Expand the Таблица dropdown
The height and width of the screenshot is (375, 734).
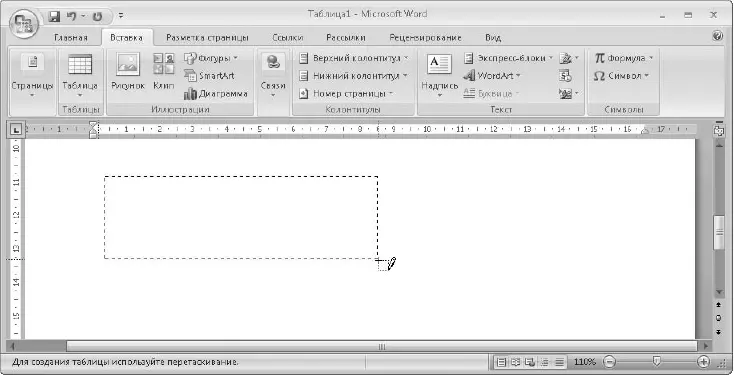[x=80, y=76]
